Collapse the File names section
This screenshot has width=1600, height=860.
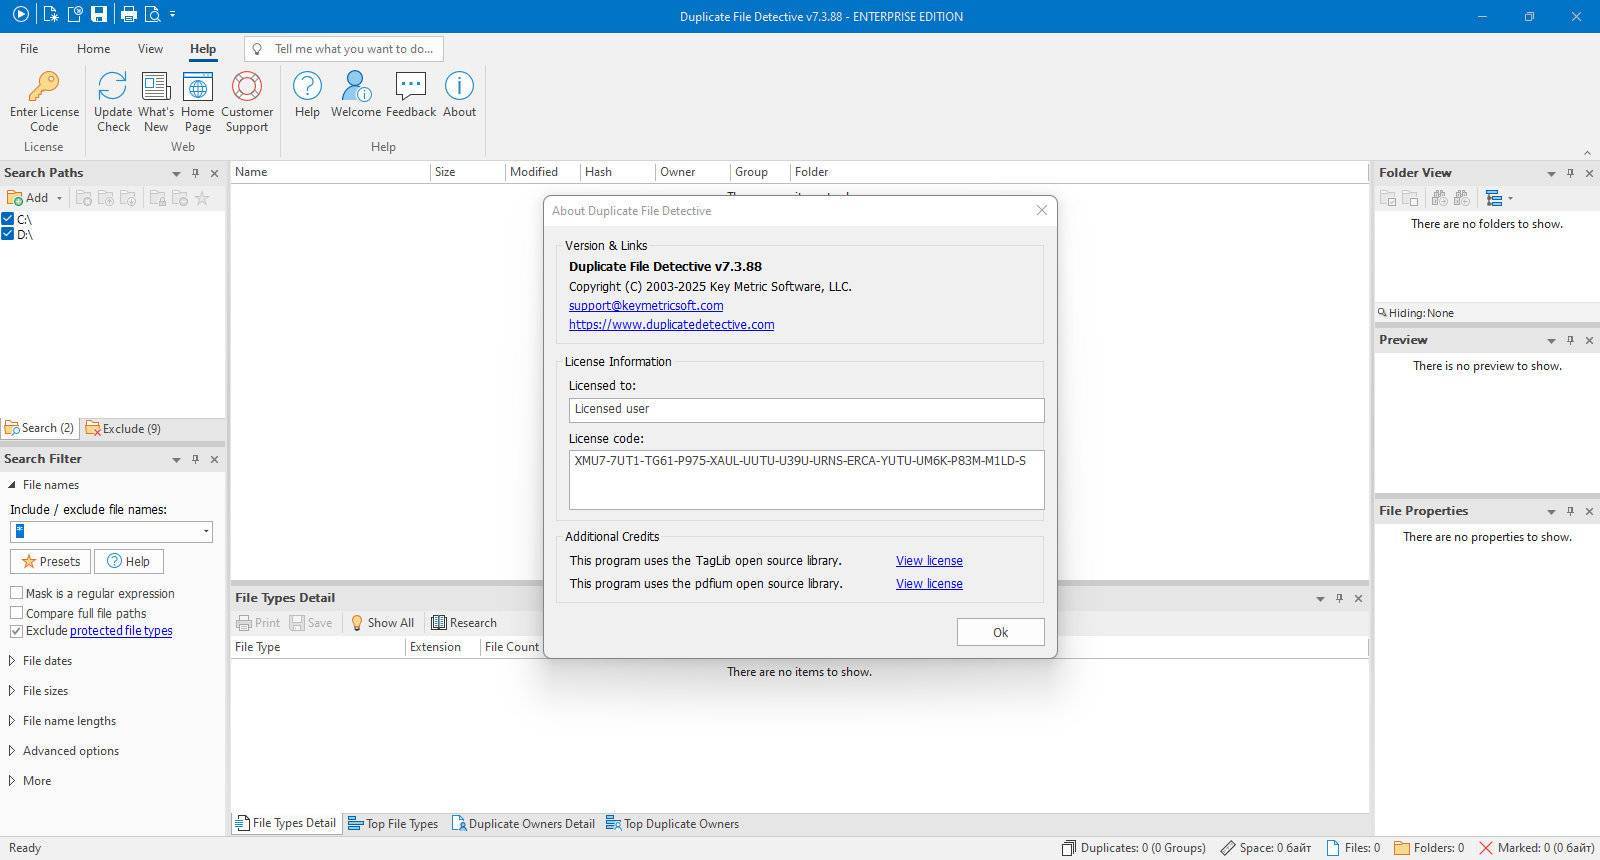coord(12,485)
